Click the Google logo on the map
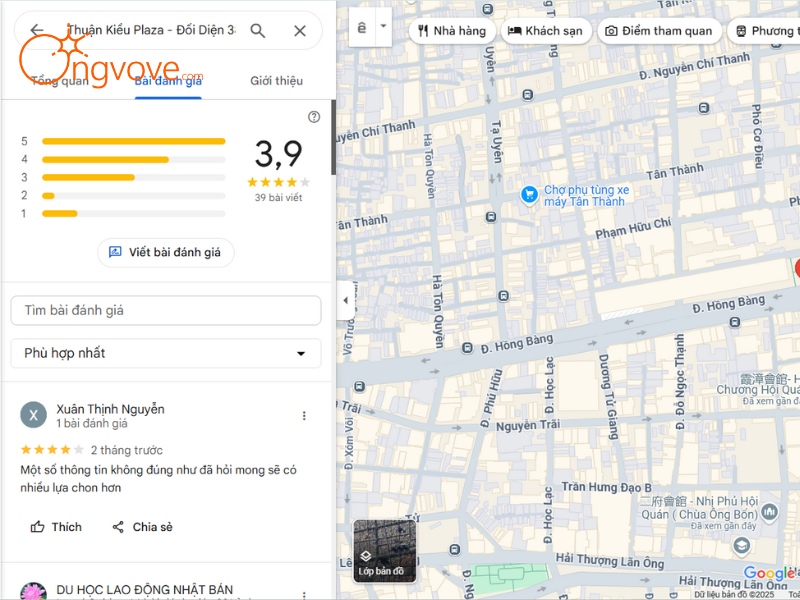This screenshot has height=600, width=800. [x=771, y=573]
